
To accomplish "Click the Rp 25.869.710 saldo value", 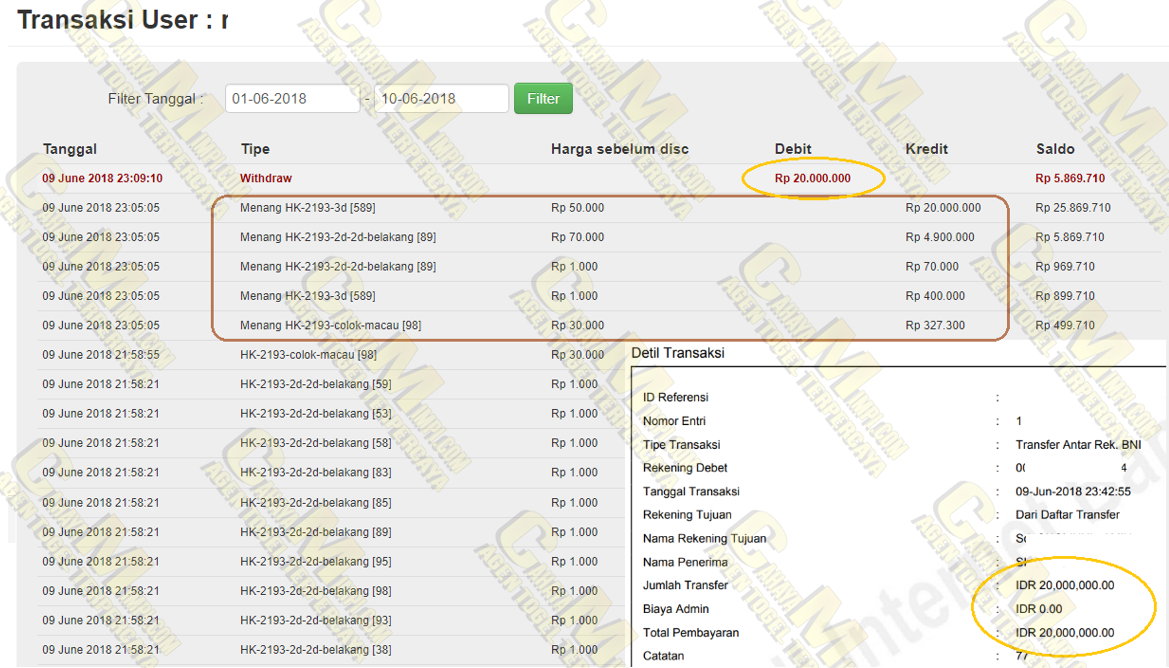I will pos(1073,208).
